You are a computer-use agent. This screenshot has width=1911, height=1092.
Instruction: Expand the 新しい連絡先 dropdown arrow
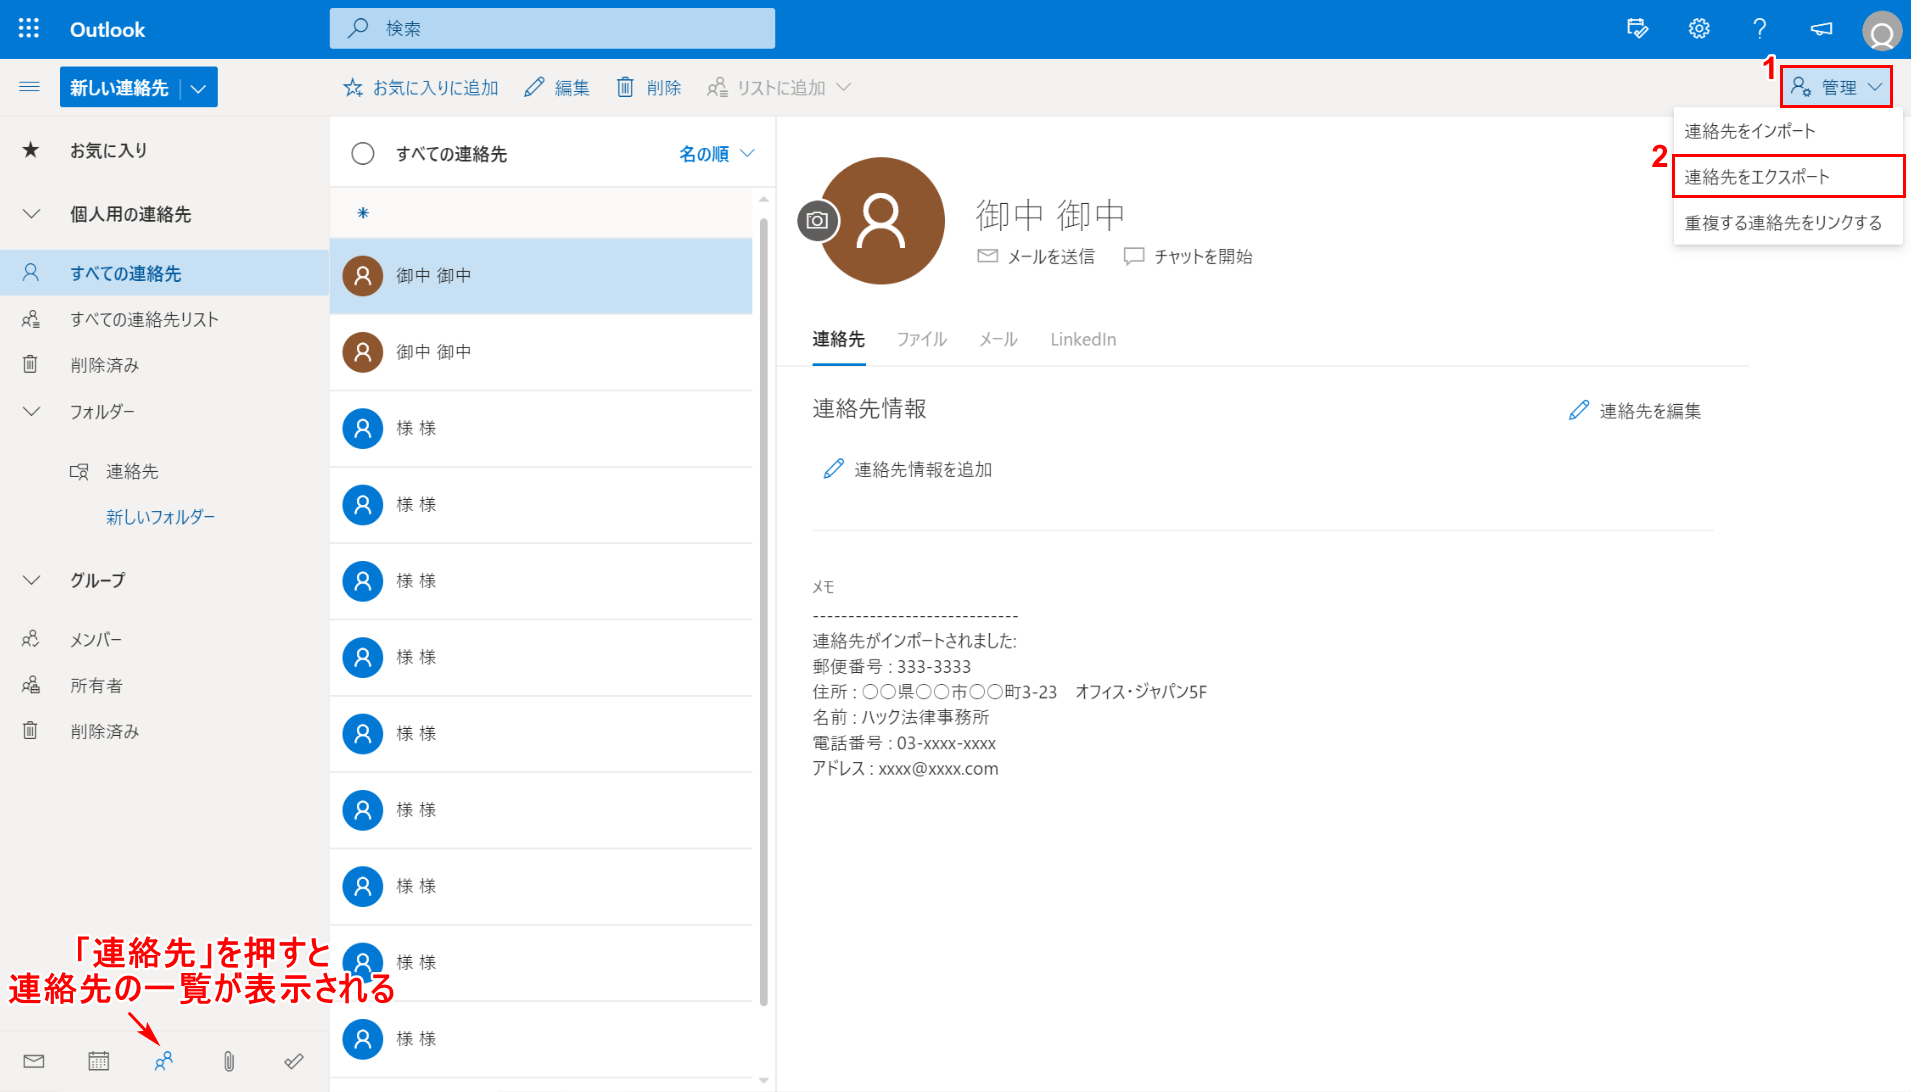click(x=199, y=88)
